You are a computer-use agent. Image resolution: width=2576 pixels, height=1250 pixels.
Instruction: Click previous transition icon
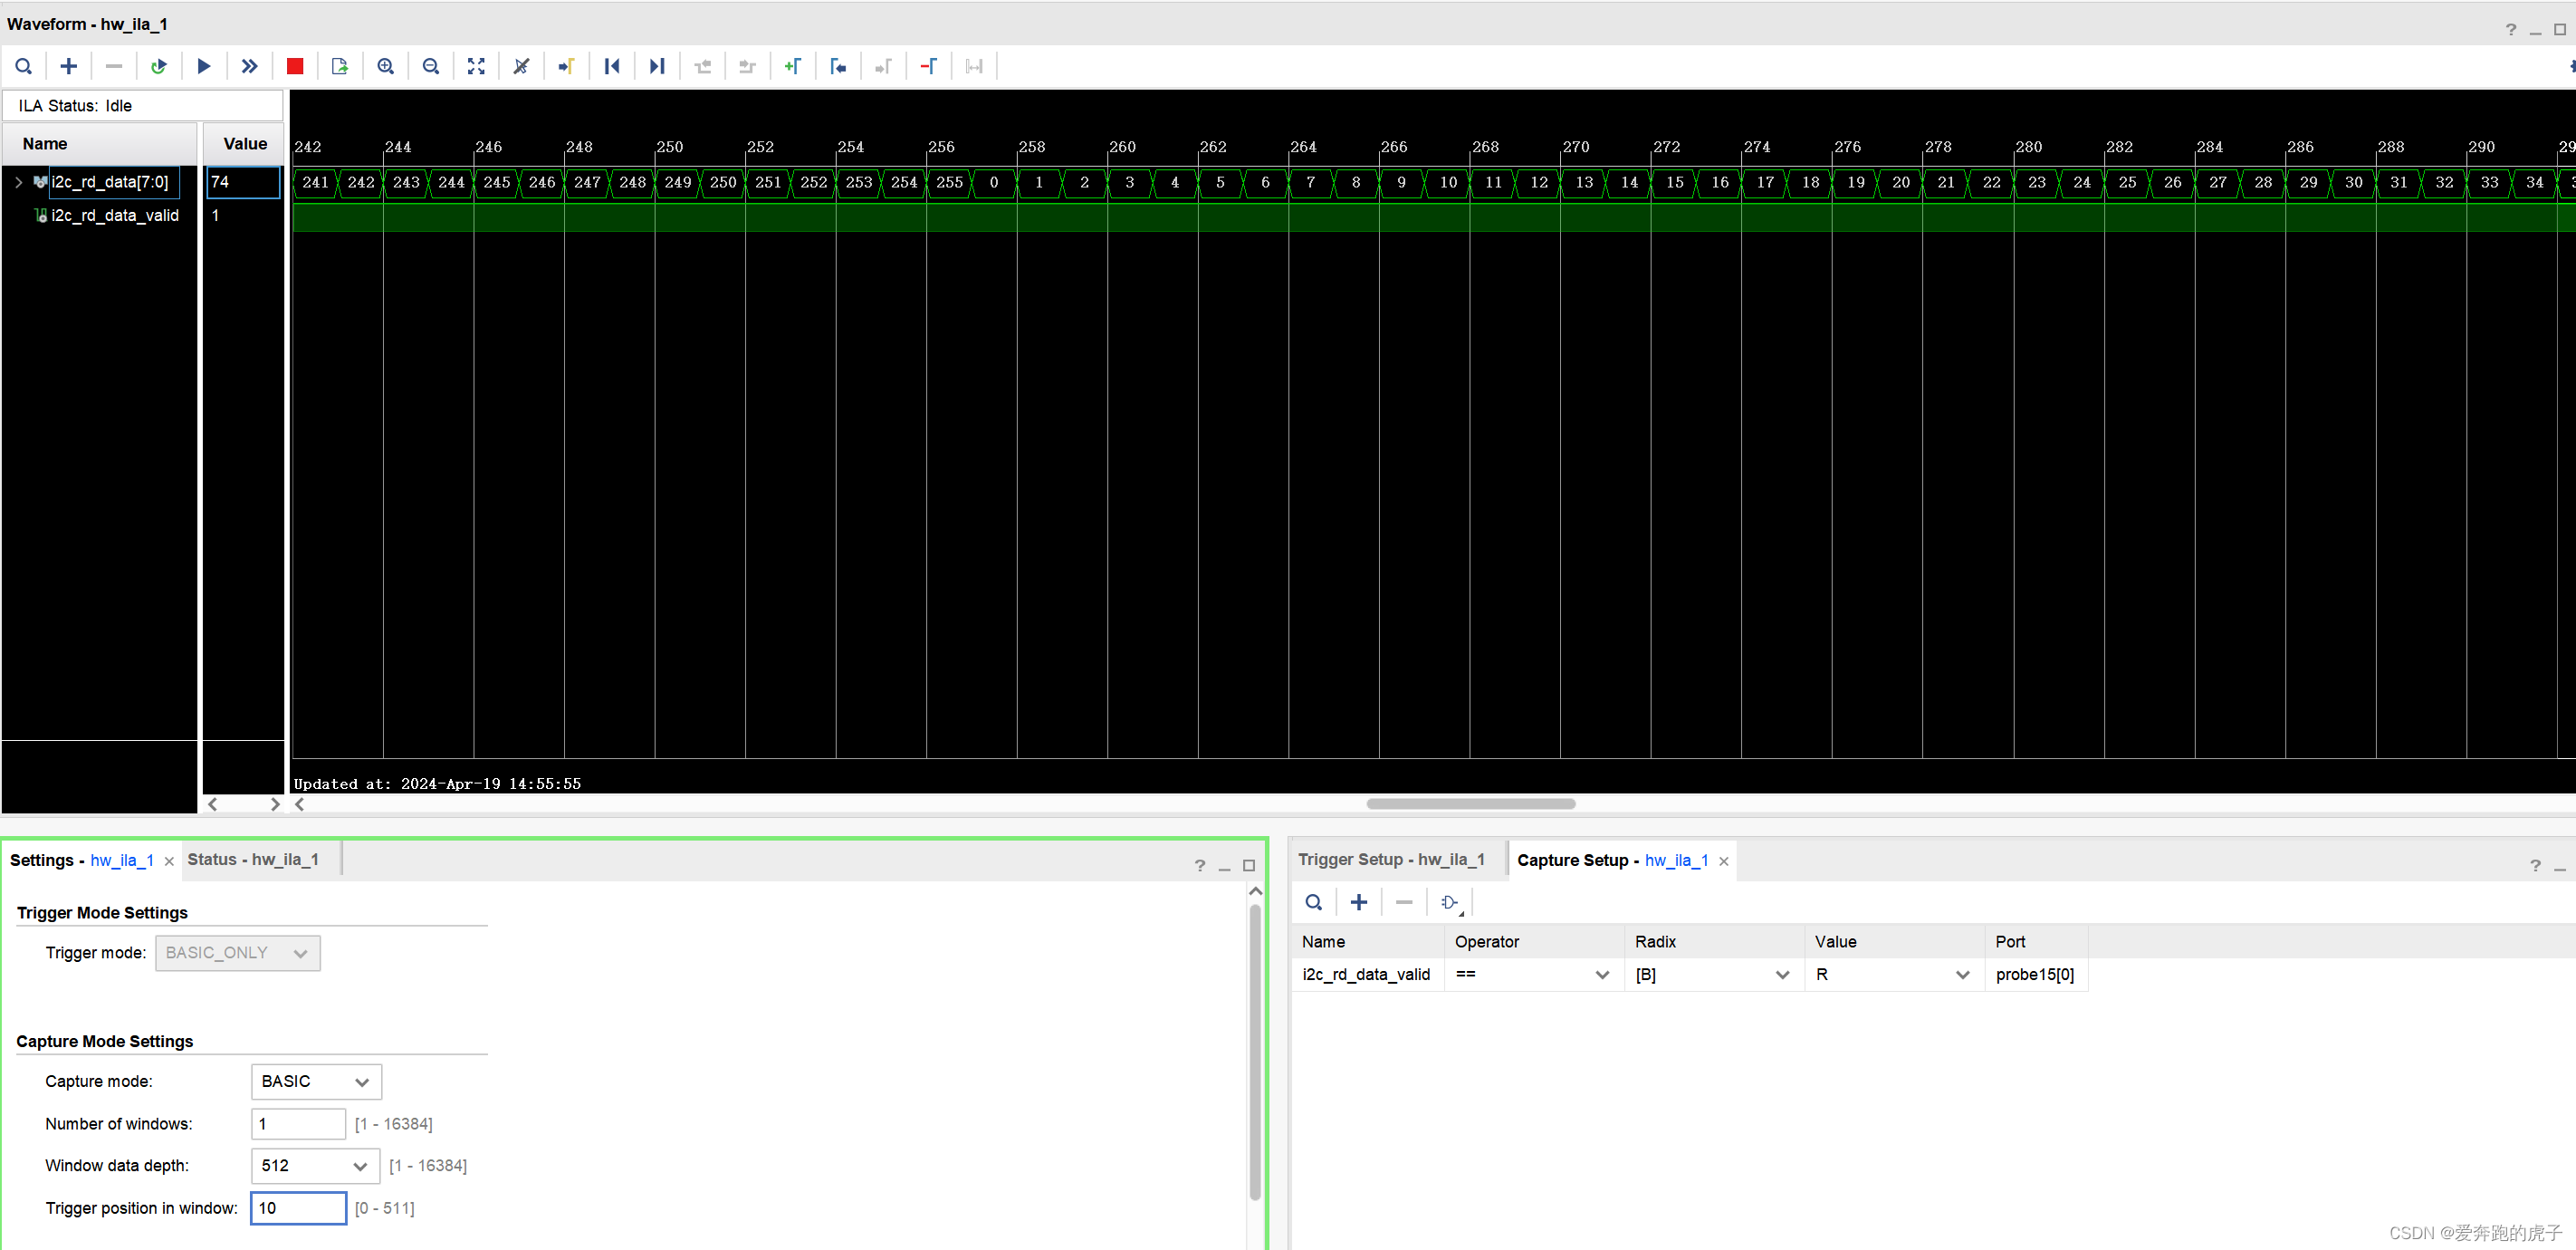tap(703, 66)
